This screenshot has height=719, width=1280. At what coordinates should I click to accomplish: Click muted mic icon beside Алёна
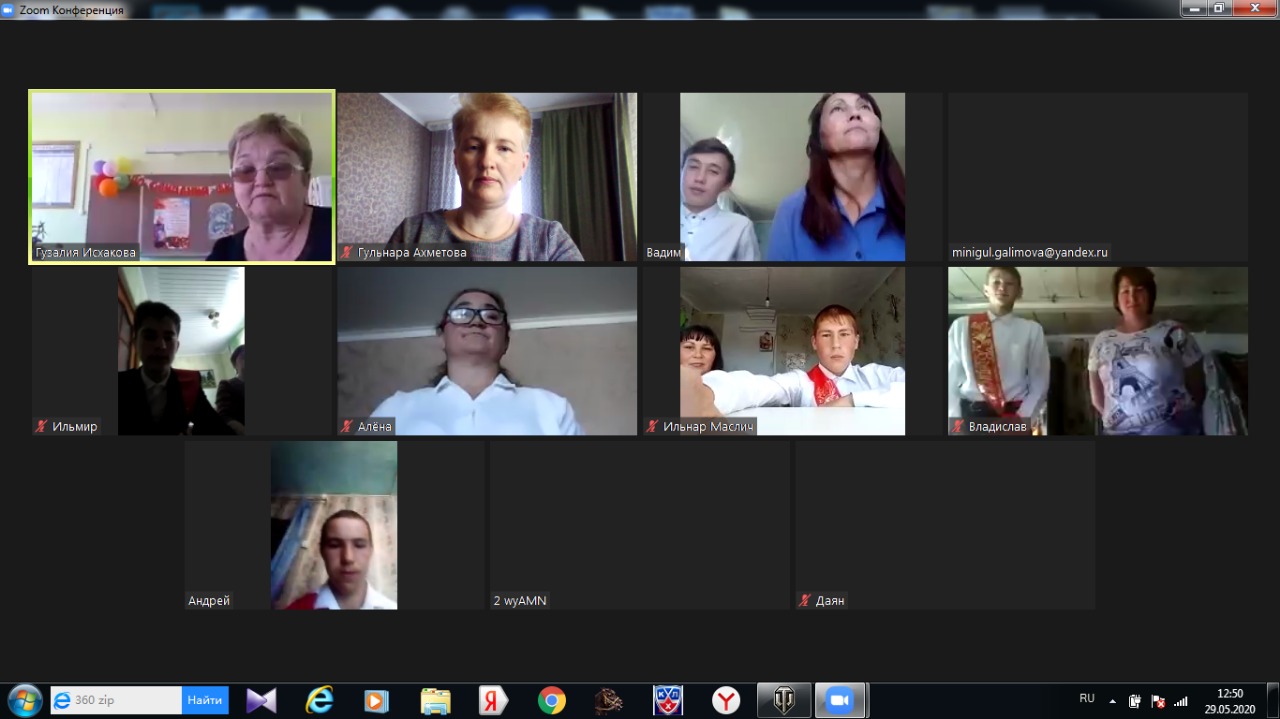point(347,427)
